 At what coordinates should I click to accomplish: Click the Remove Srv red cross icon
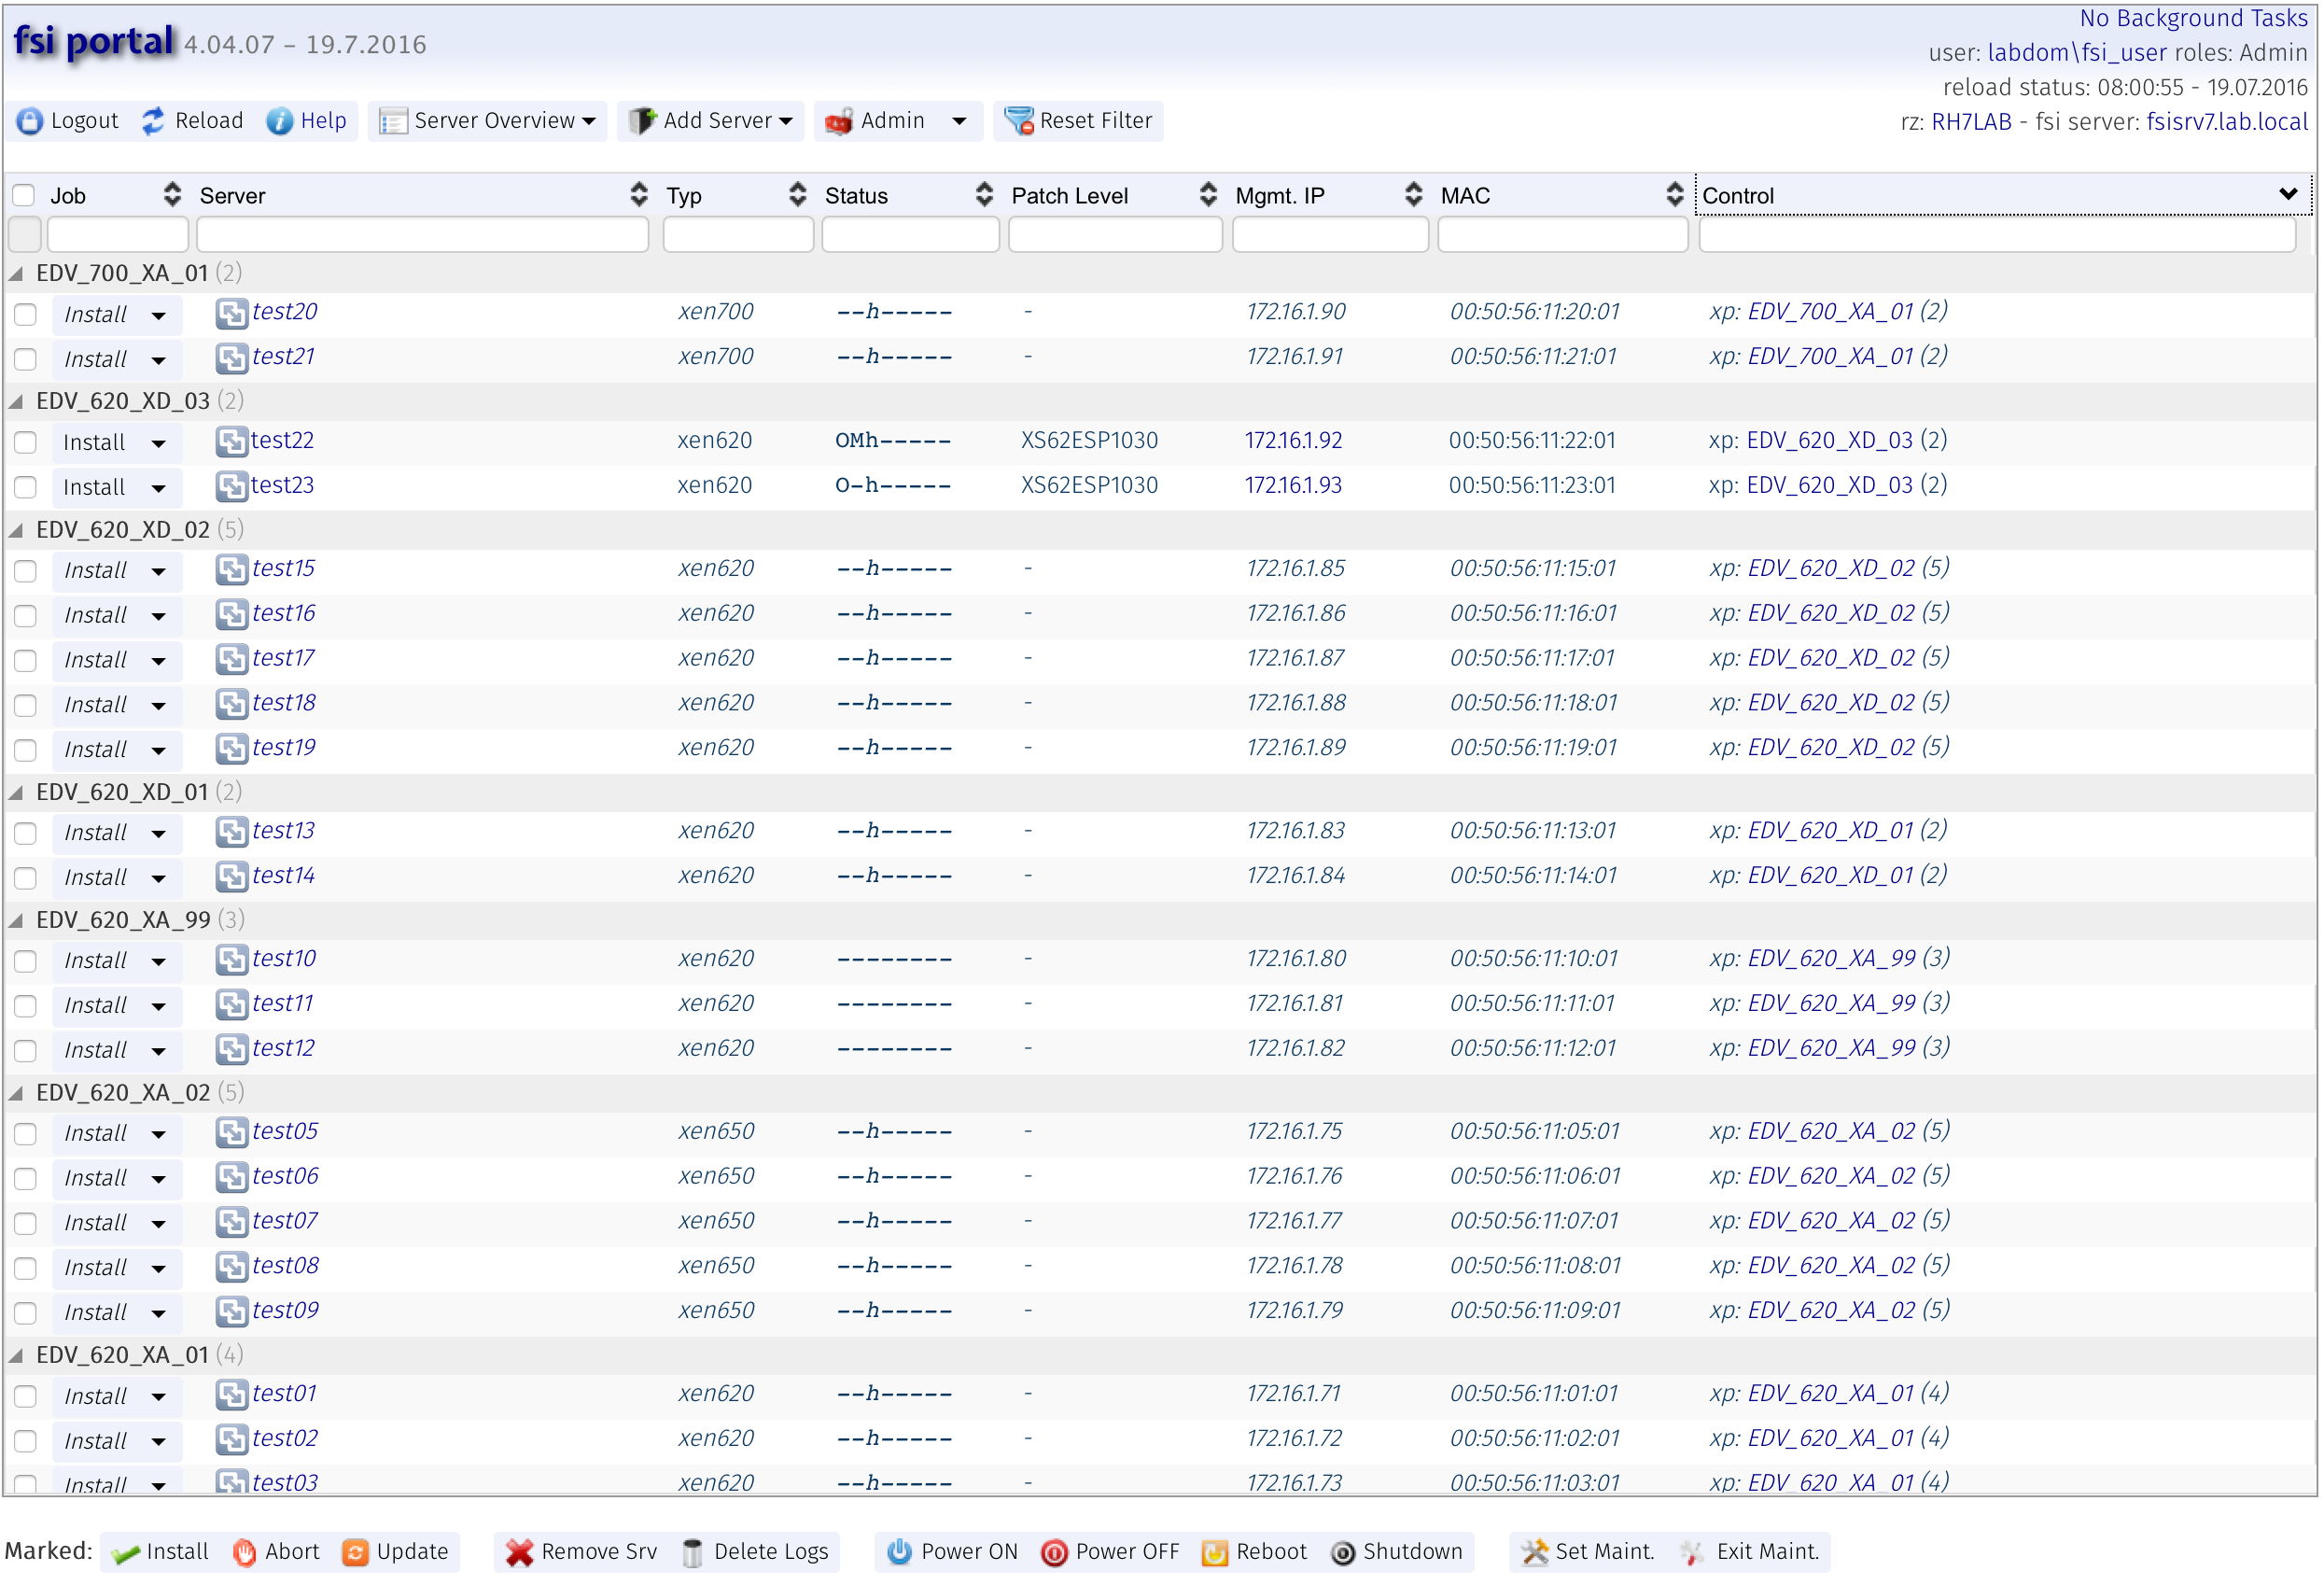(x=519, y=1553)
